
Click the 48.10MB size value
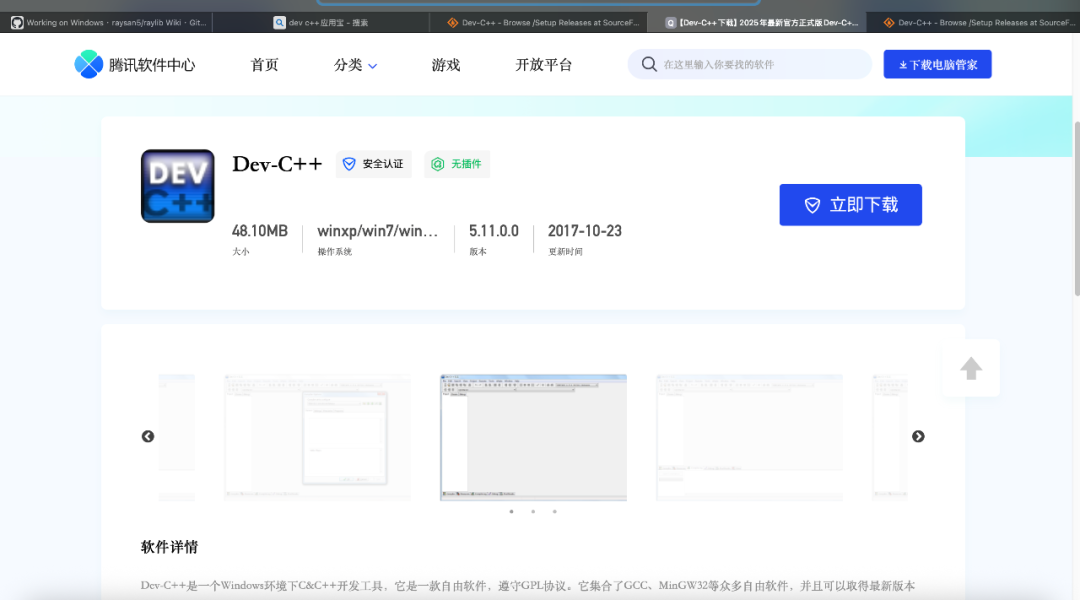click(260, 231)
